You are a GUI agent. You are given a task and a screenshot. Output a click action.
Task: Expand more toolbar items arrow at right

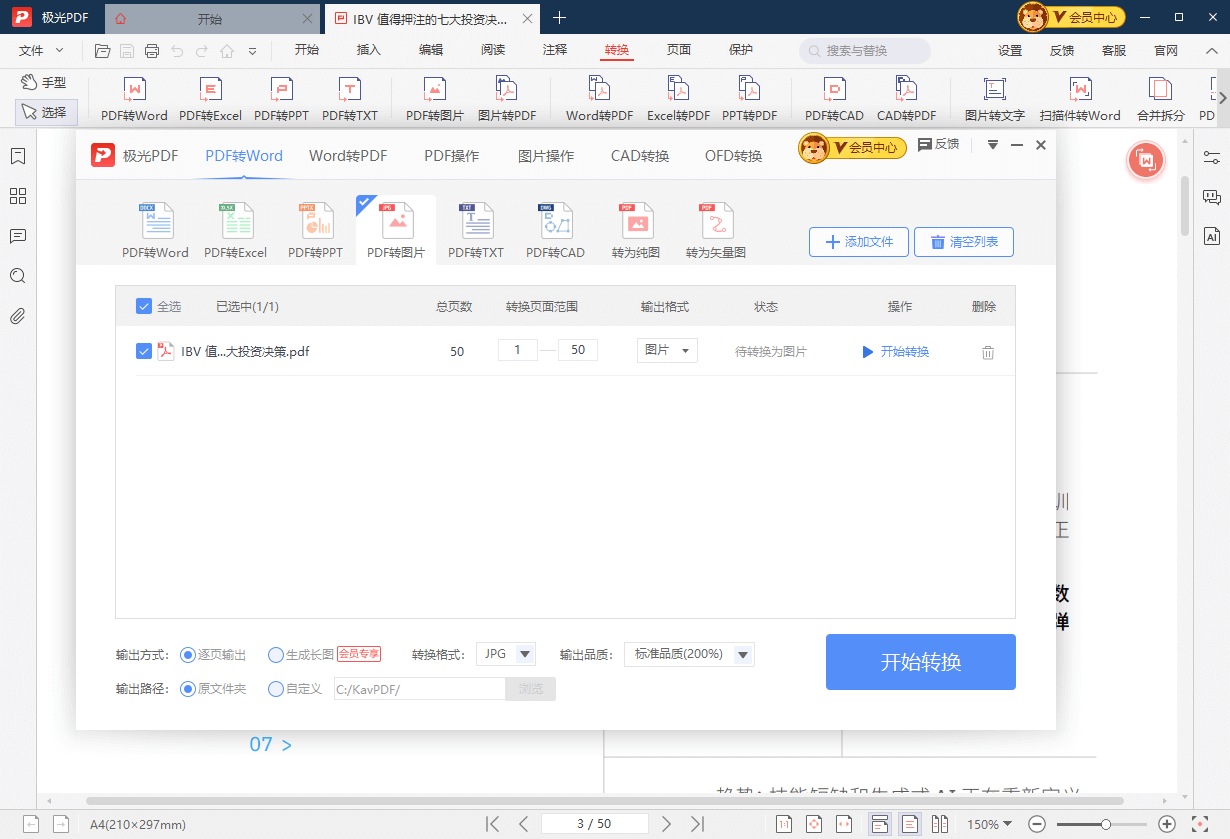point(1222,97)
